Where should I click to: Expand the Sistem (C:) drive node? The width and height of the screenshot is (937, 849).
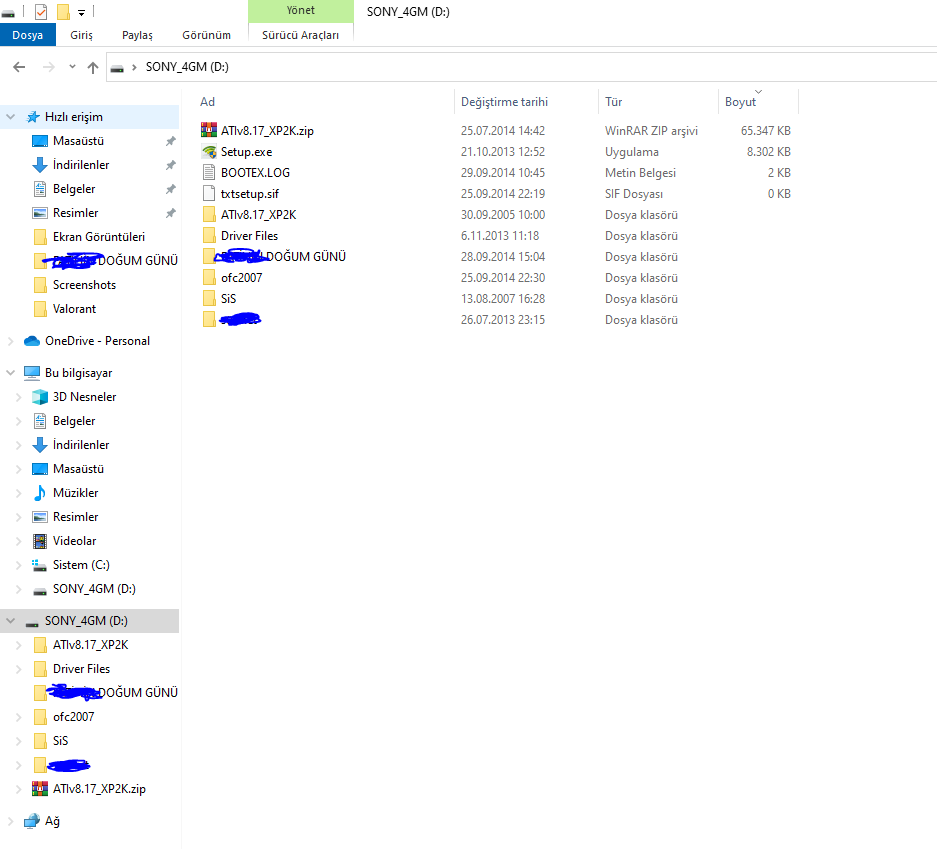tap(19, 565)
